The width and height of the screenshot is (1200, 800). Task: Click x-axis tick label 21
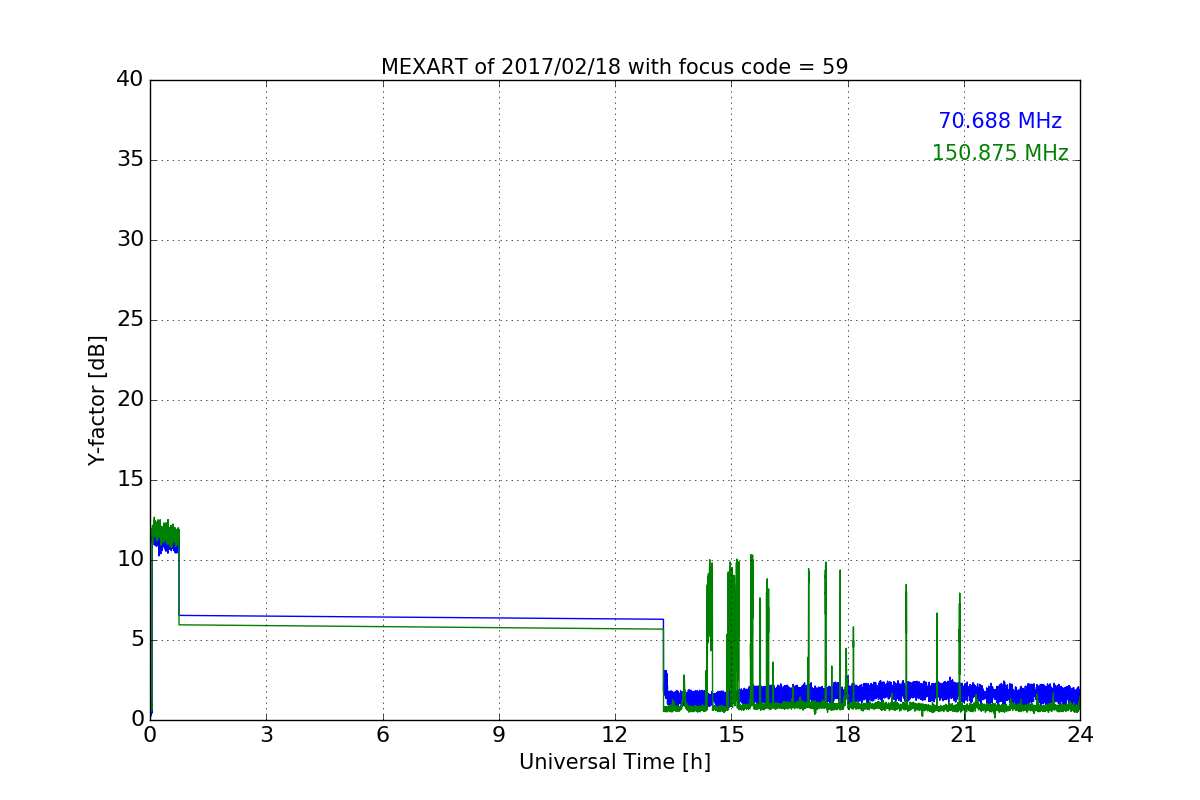[963, 734]
